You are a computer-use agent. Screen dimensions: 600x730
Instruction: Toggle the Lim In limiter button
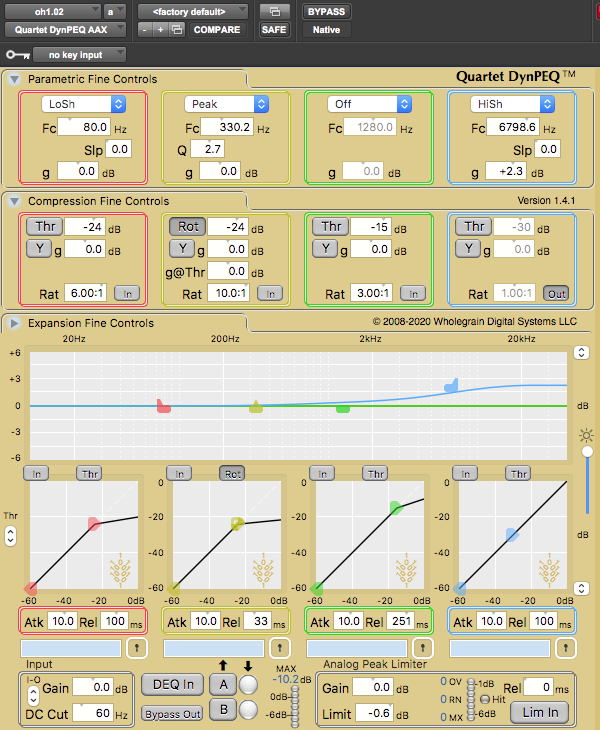[x=540, y=712]
